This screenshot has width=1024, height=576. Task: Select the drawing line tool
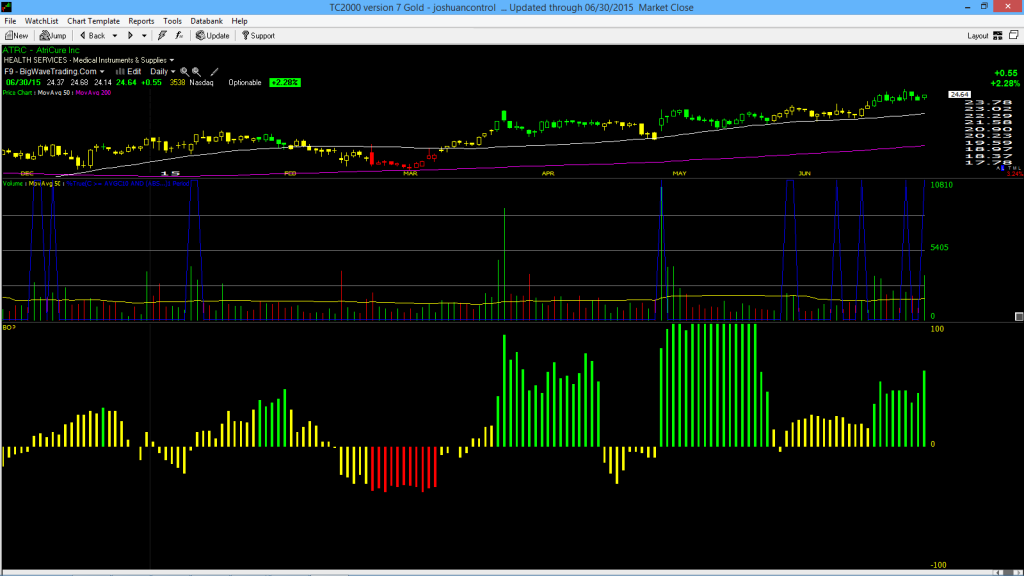pos(214,72)
